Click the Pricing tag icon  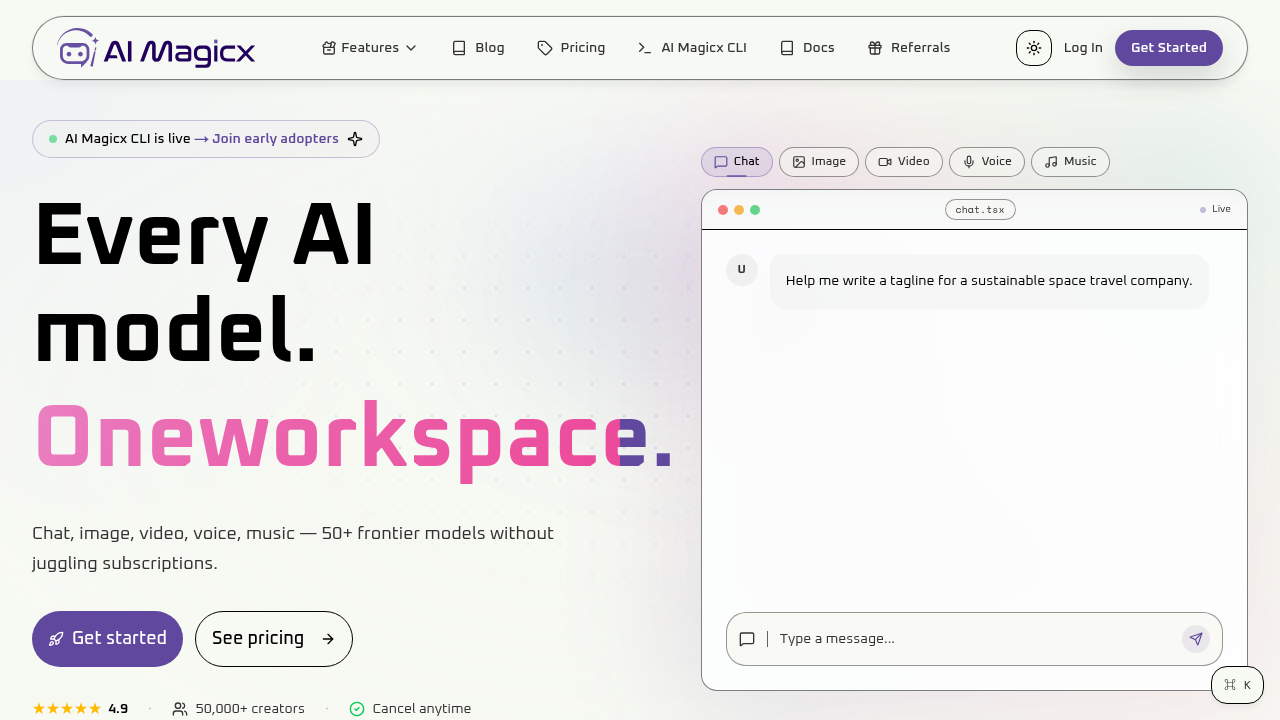point(545,48)
